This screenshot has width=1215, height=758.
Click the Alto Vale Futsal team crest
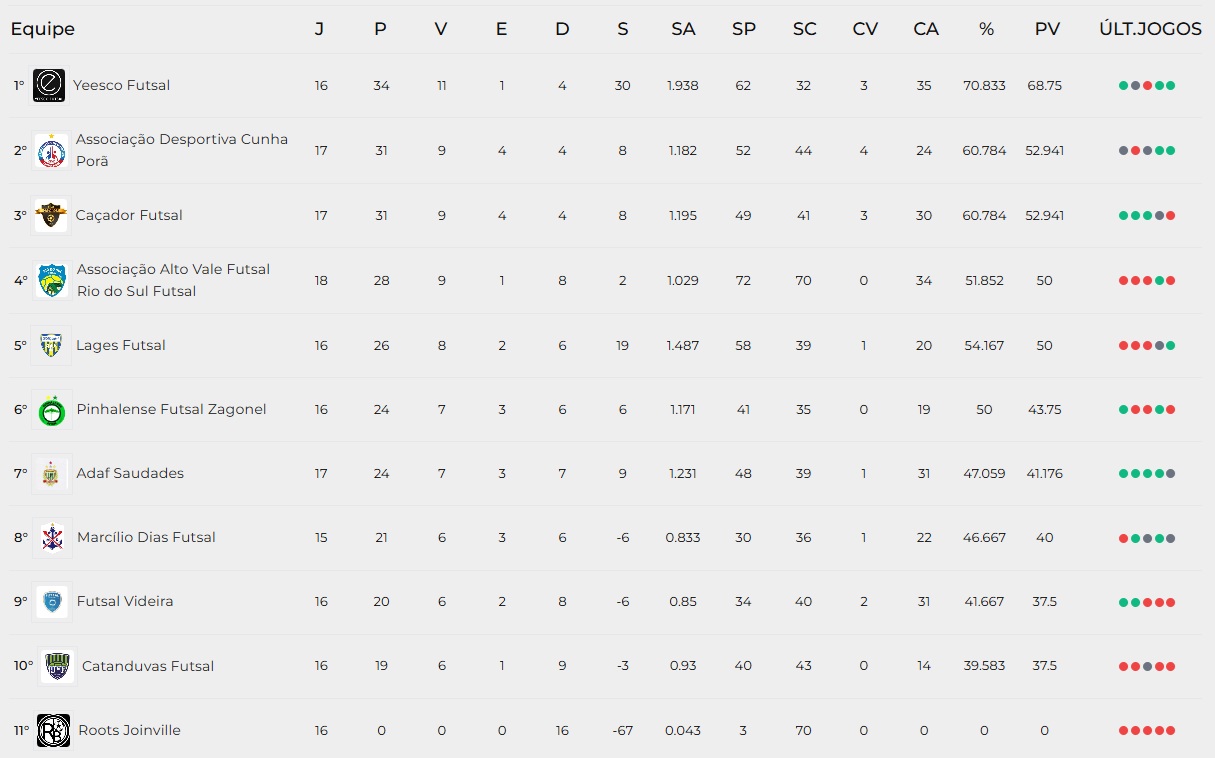(x=51, y=280)
